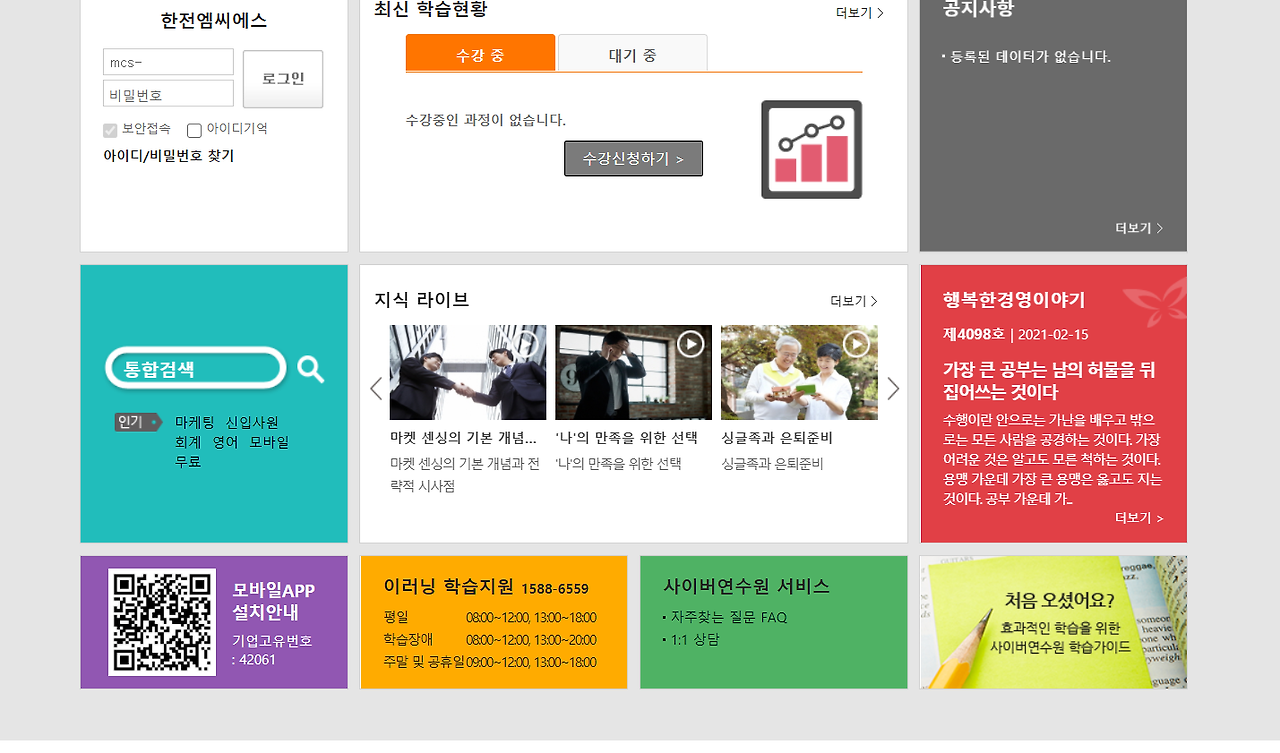
Task: Enable the 보안접속 checkbox
Action: click(x=109, y=129)
